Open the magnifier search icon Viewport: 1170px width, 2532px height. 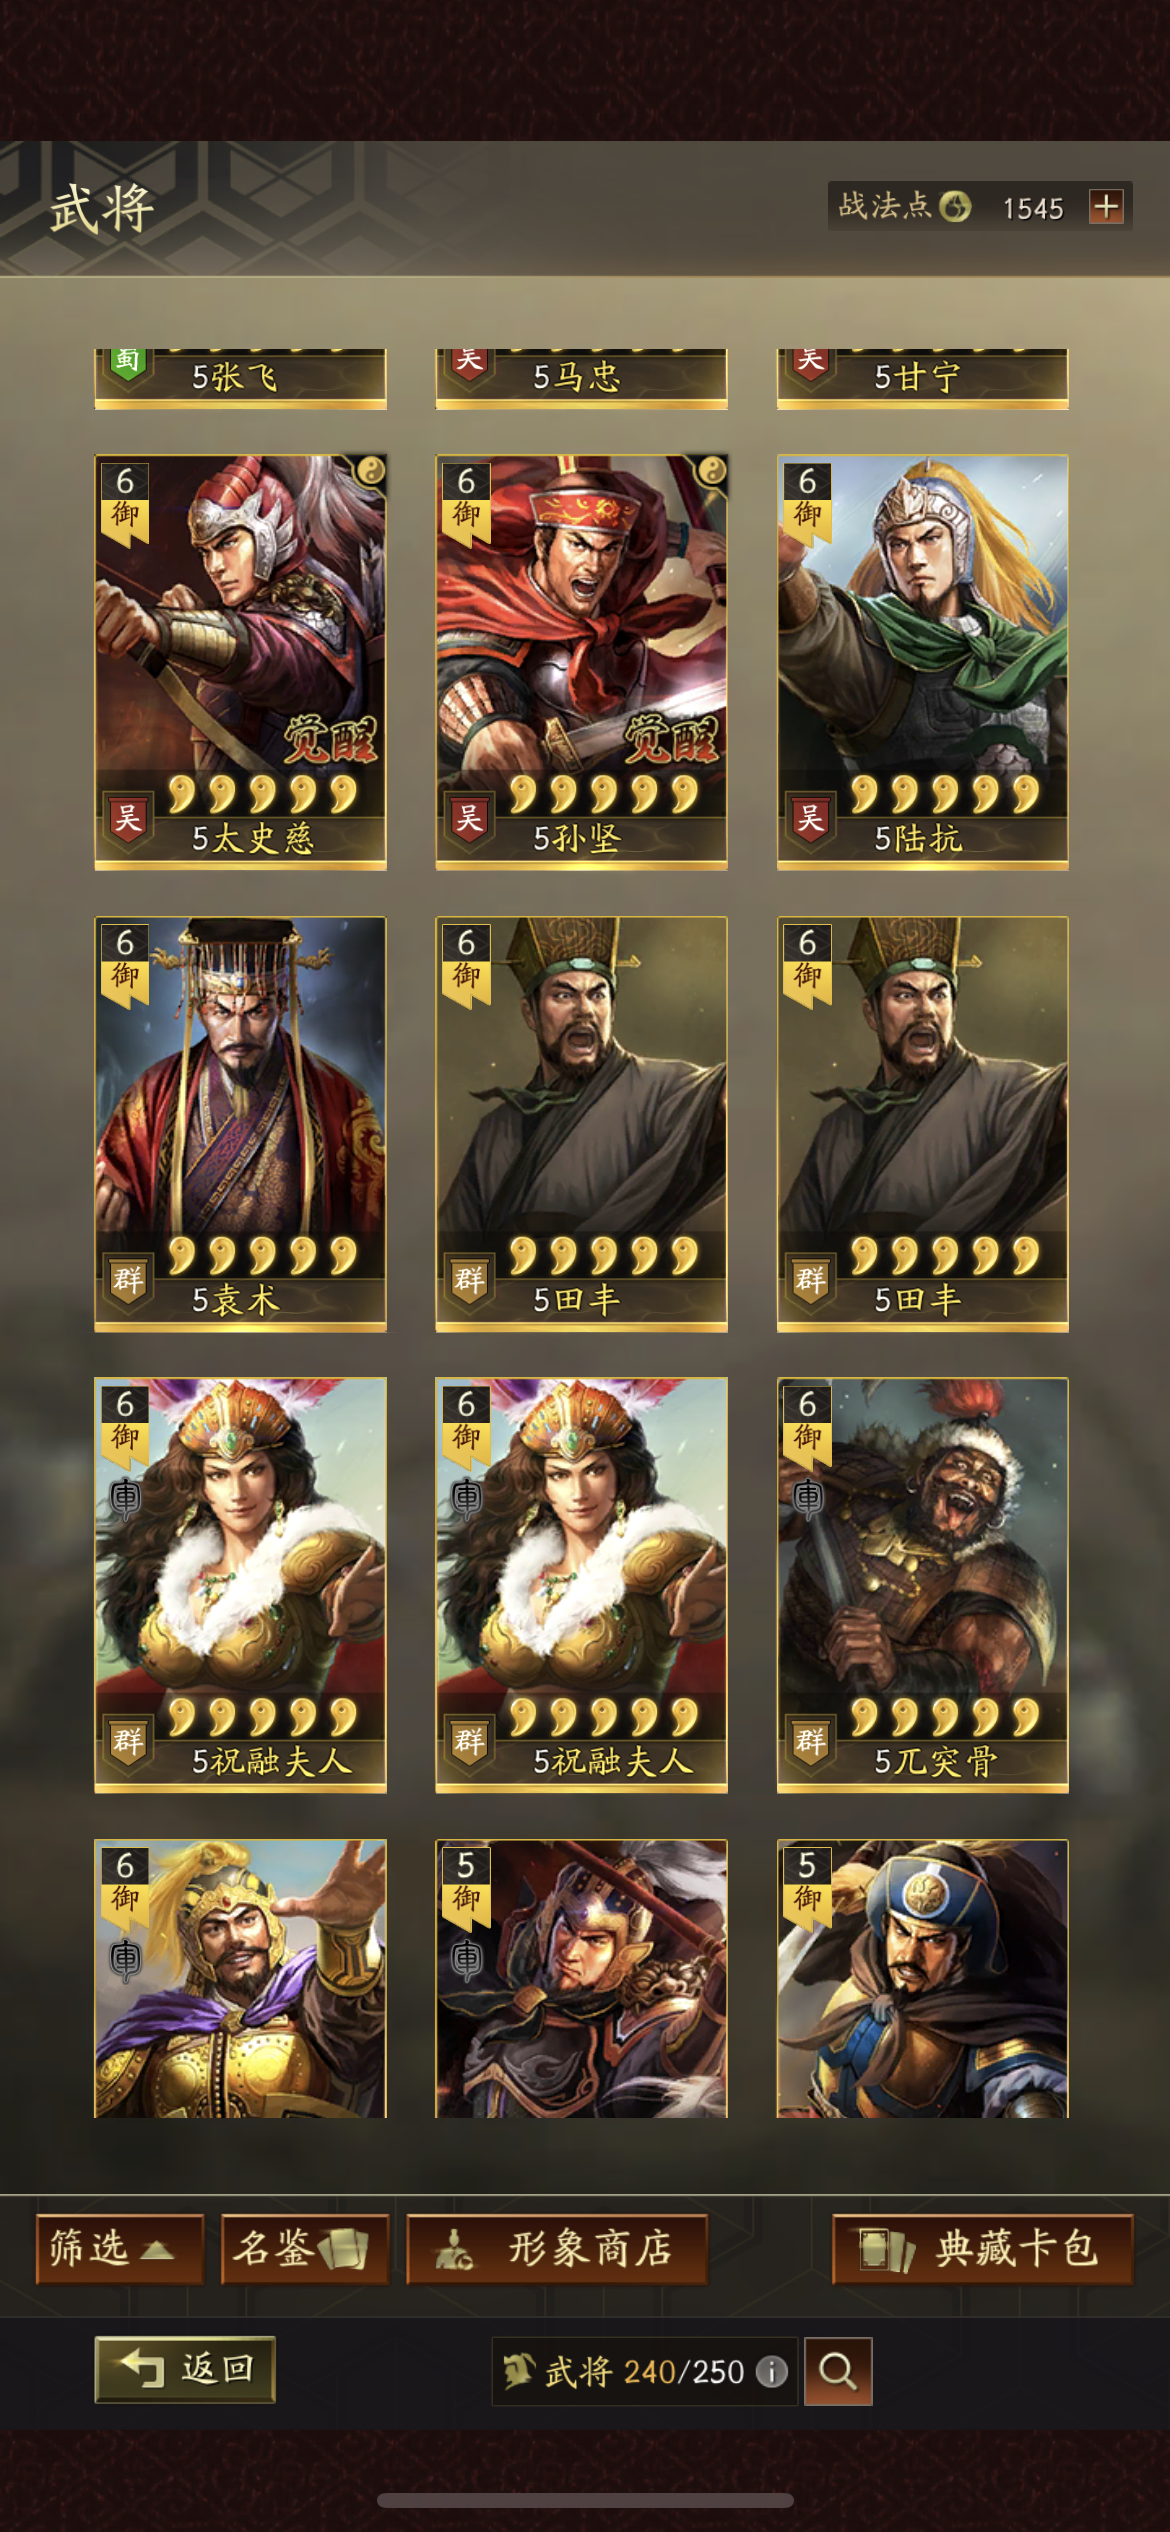click(838, 2371)
